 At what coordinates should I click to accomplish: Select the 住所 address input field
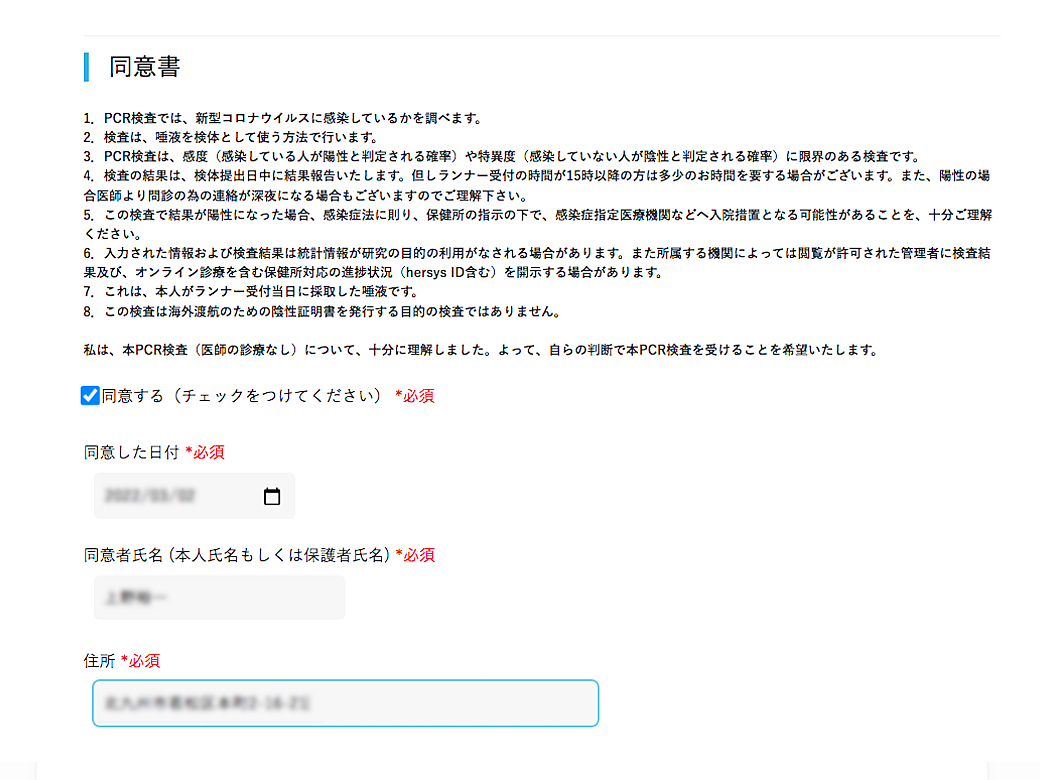click(345, 703)
